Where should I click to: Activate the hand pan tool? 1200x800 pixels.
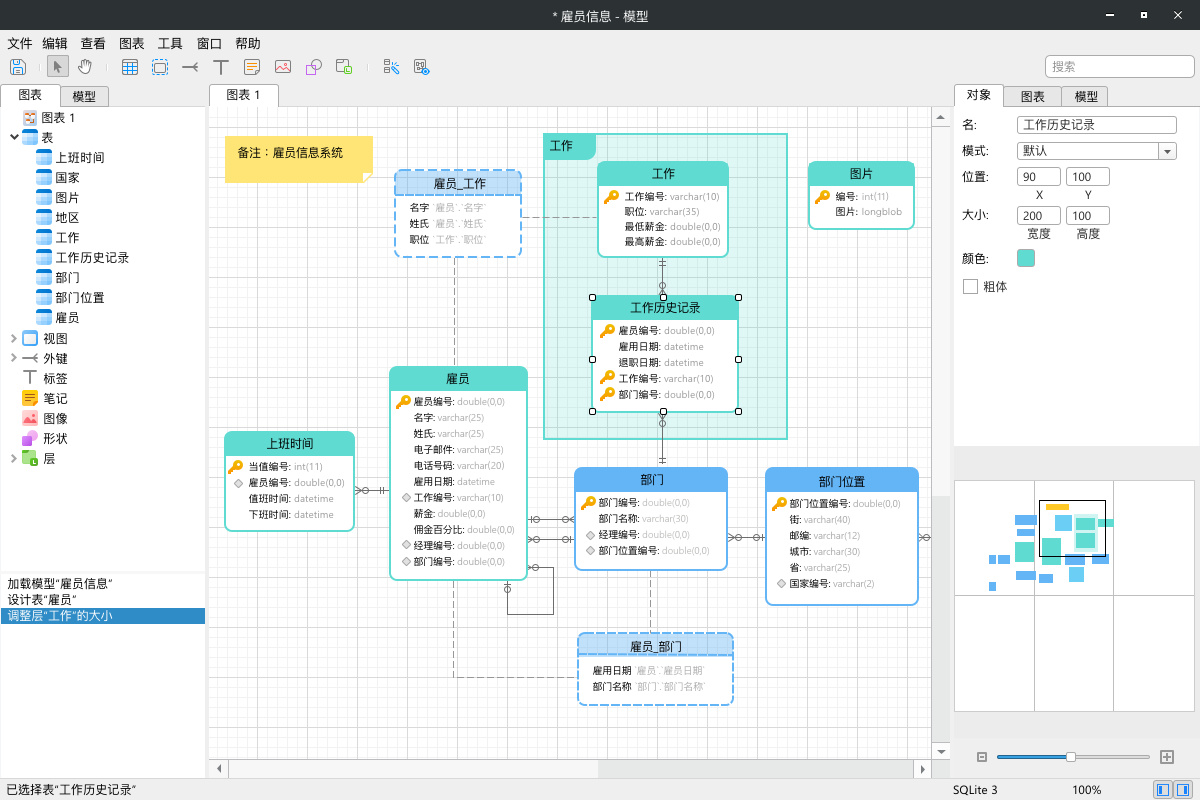click(x=85, y=67)
